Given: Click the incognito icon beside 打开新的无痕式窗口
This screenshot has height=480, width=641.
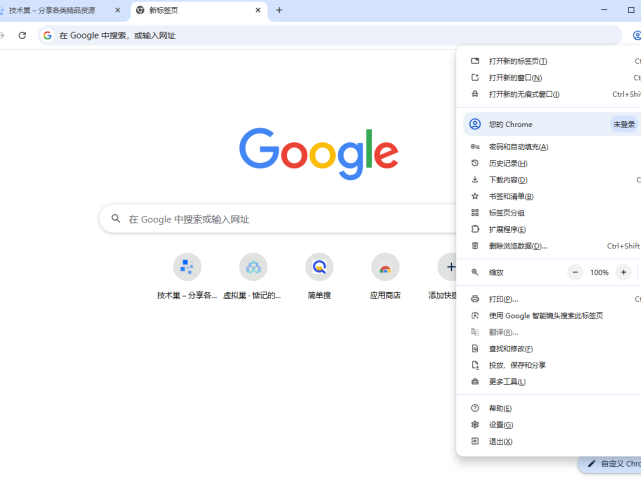Looking at the screenshot, I should coord(475,94).
